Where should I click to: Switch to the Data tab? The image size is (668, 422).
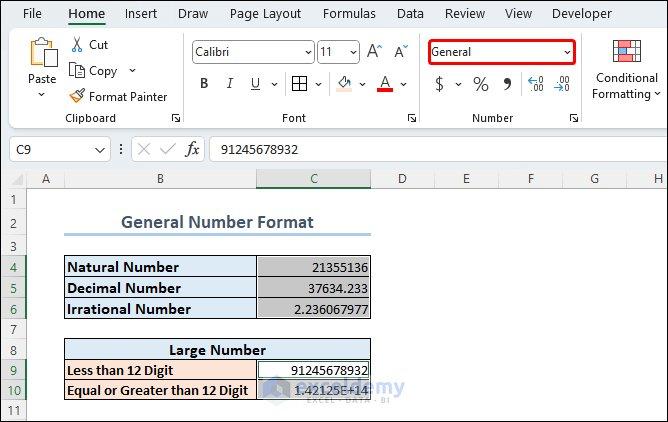pos(410,14)
